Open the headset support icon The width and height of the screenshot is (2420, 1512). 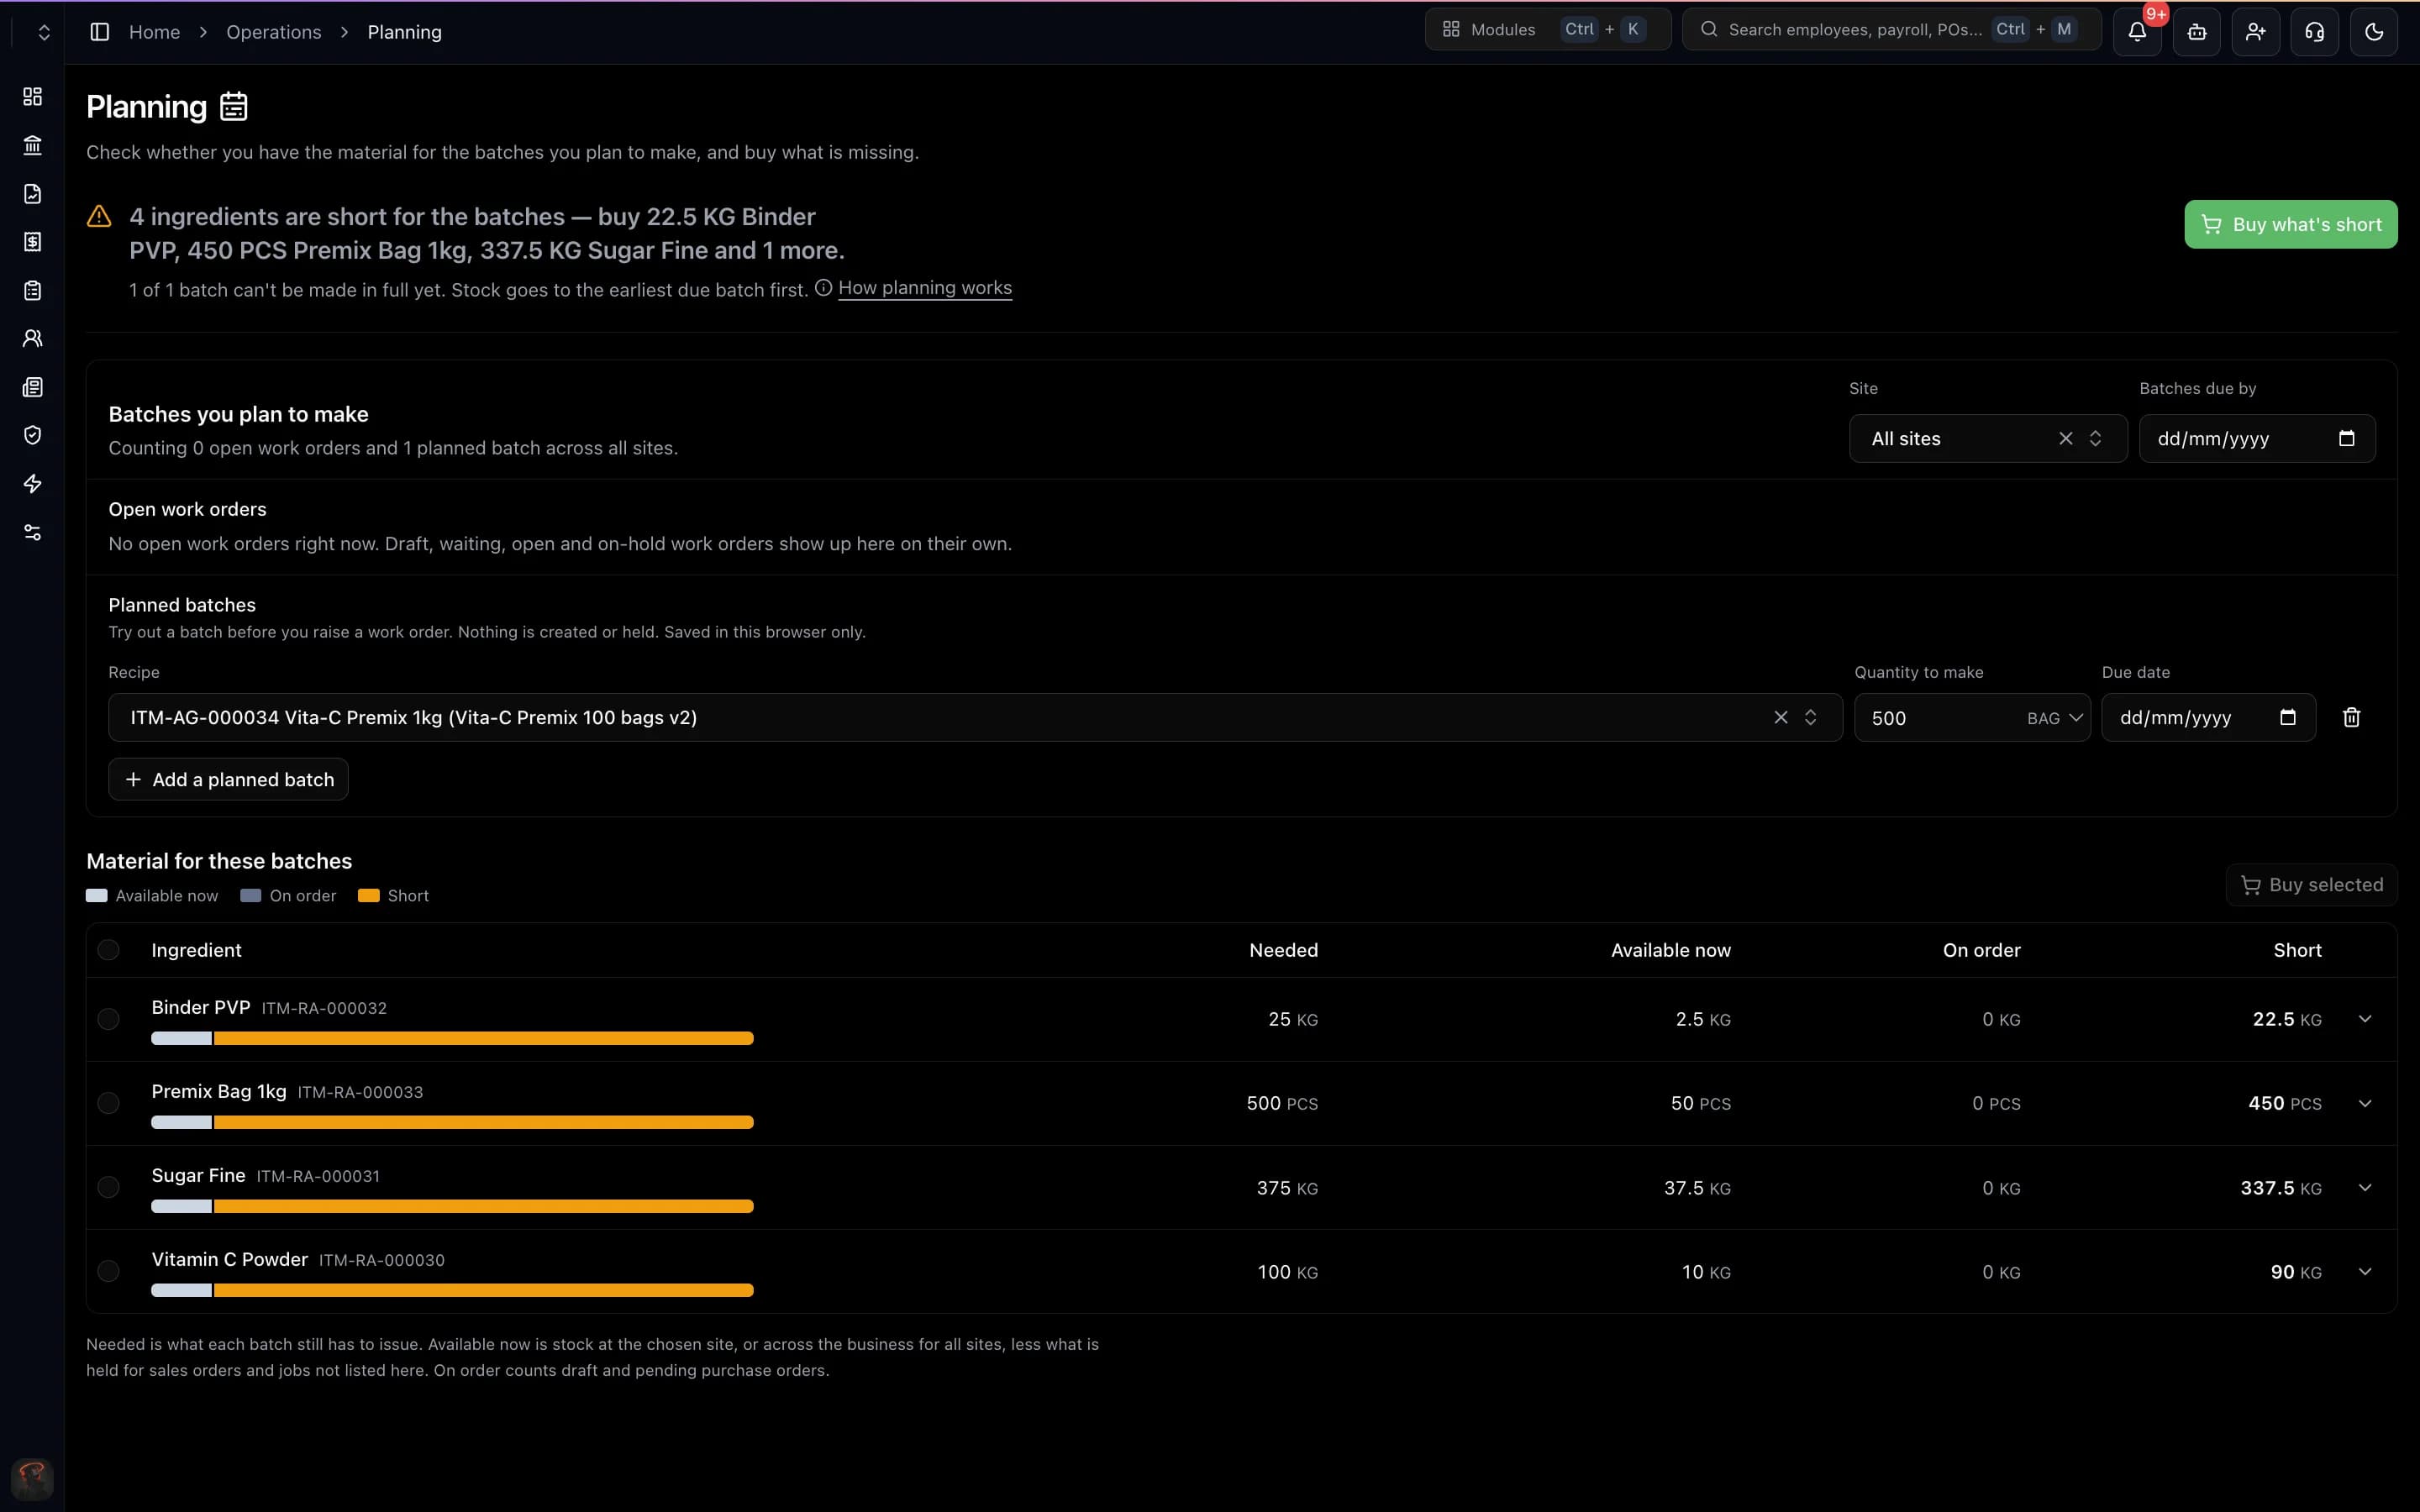pyautogui.click(x=2314, y=31)
